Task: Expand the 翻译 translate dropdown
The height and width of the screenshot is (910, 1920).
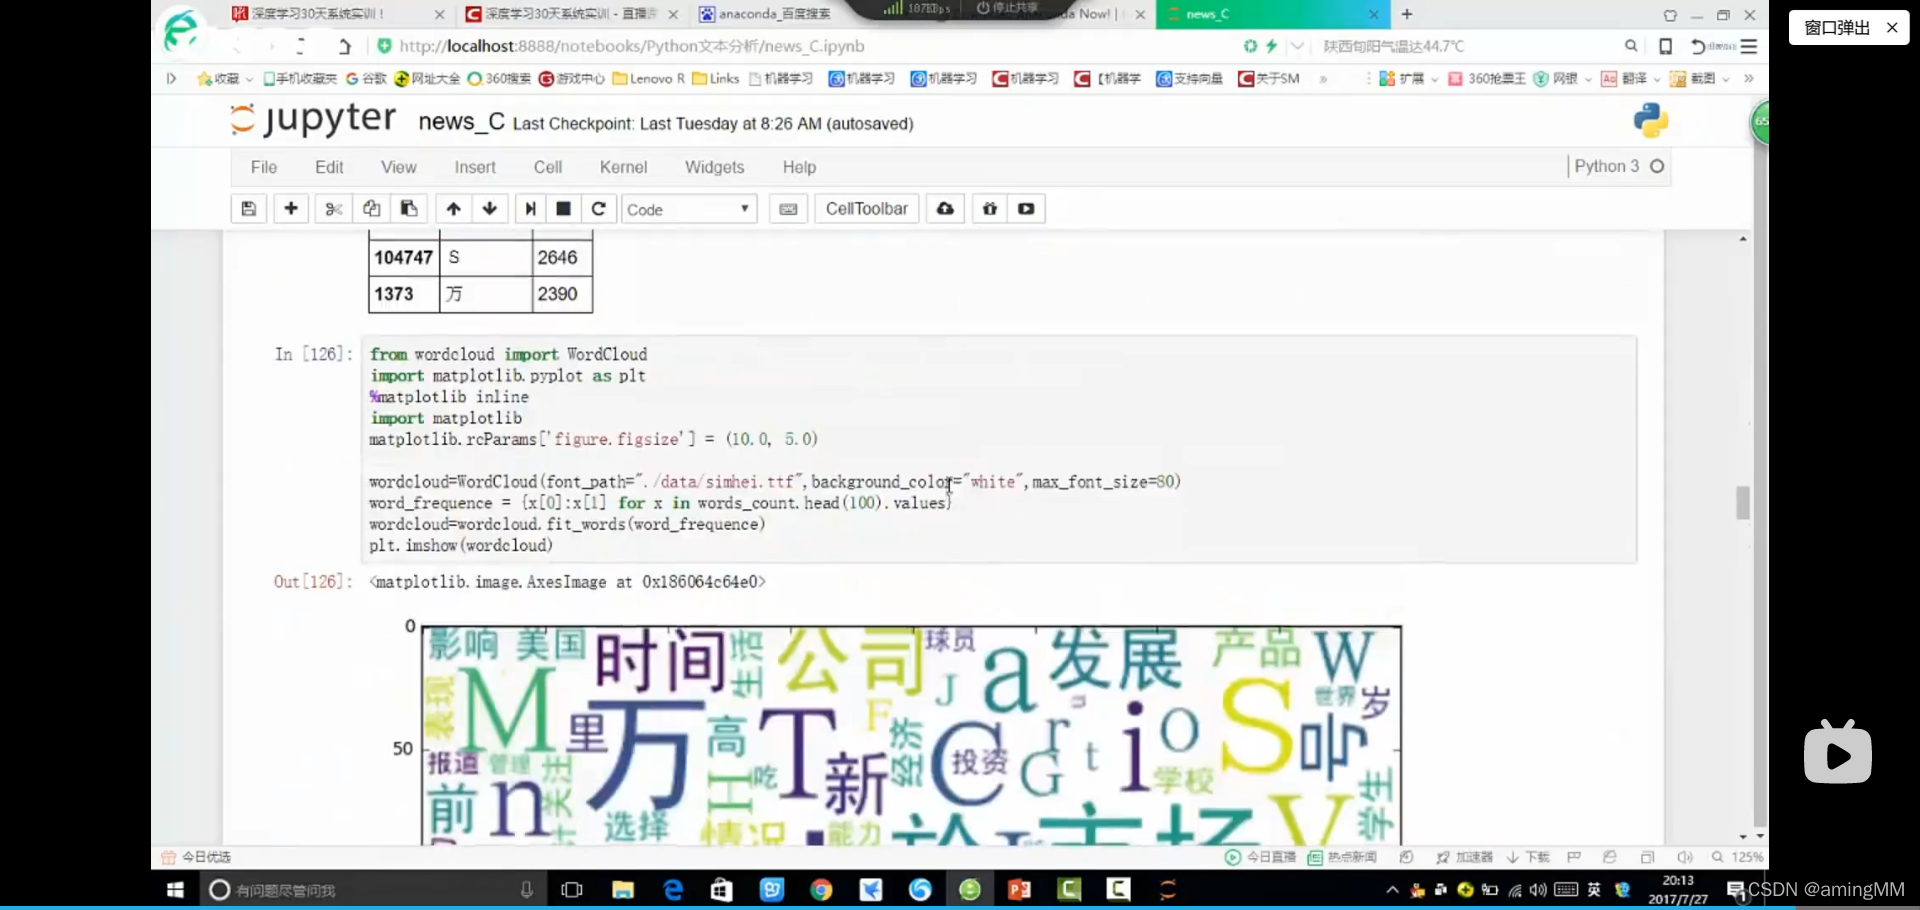Action: pos(1656,79)
